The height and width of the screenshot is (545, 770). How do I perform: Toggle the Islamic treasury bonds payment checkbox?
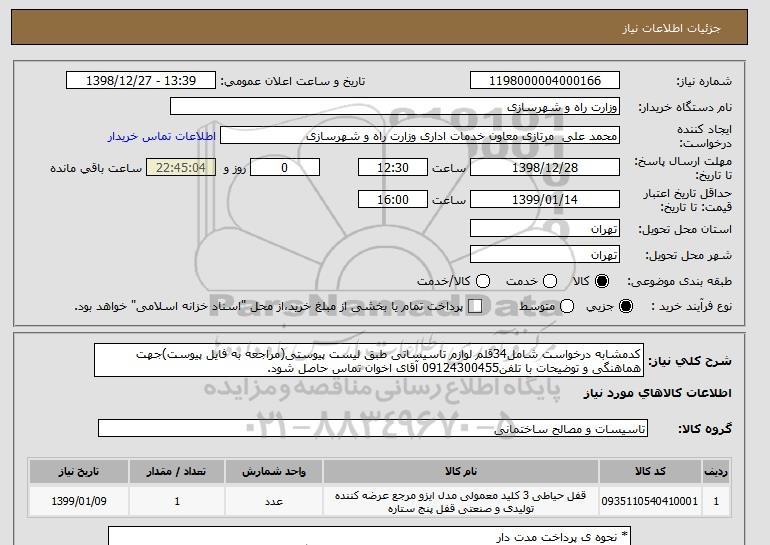click(475, 306)
